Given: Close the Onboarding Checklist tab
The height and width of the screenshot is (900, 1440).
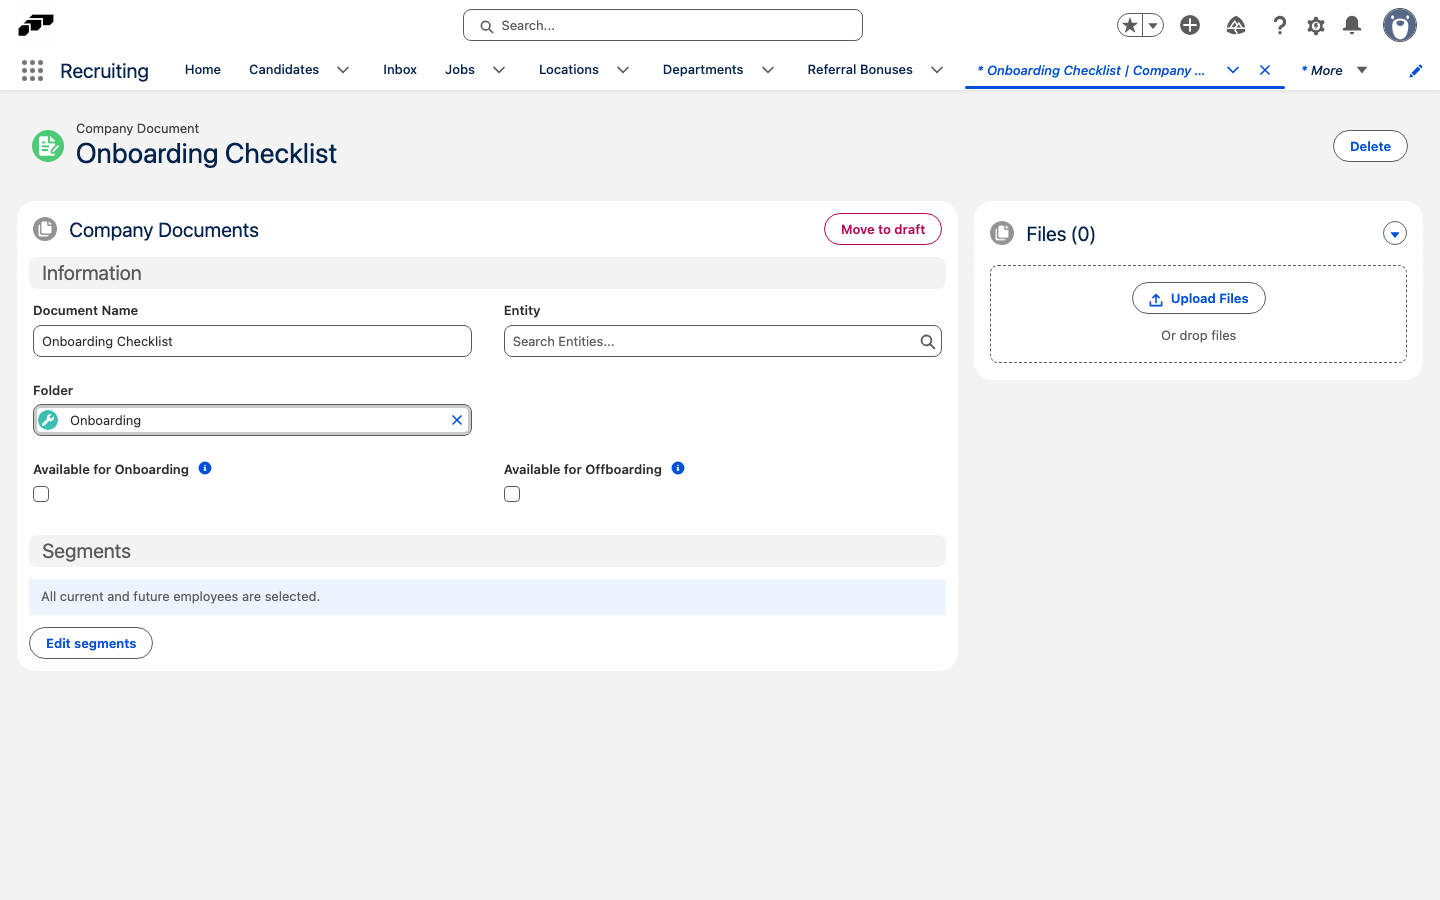Looking at the screenshot, I should [x=1265, y=70].
